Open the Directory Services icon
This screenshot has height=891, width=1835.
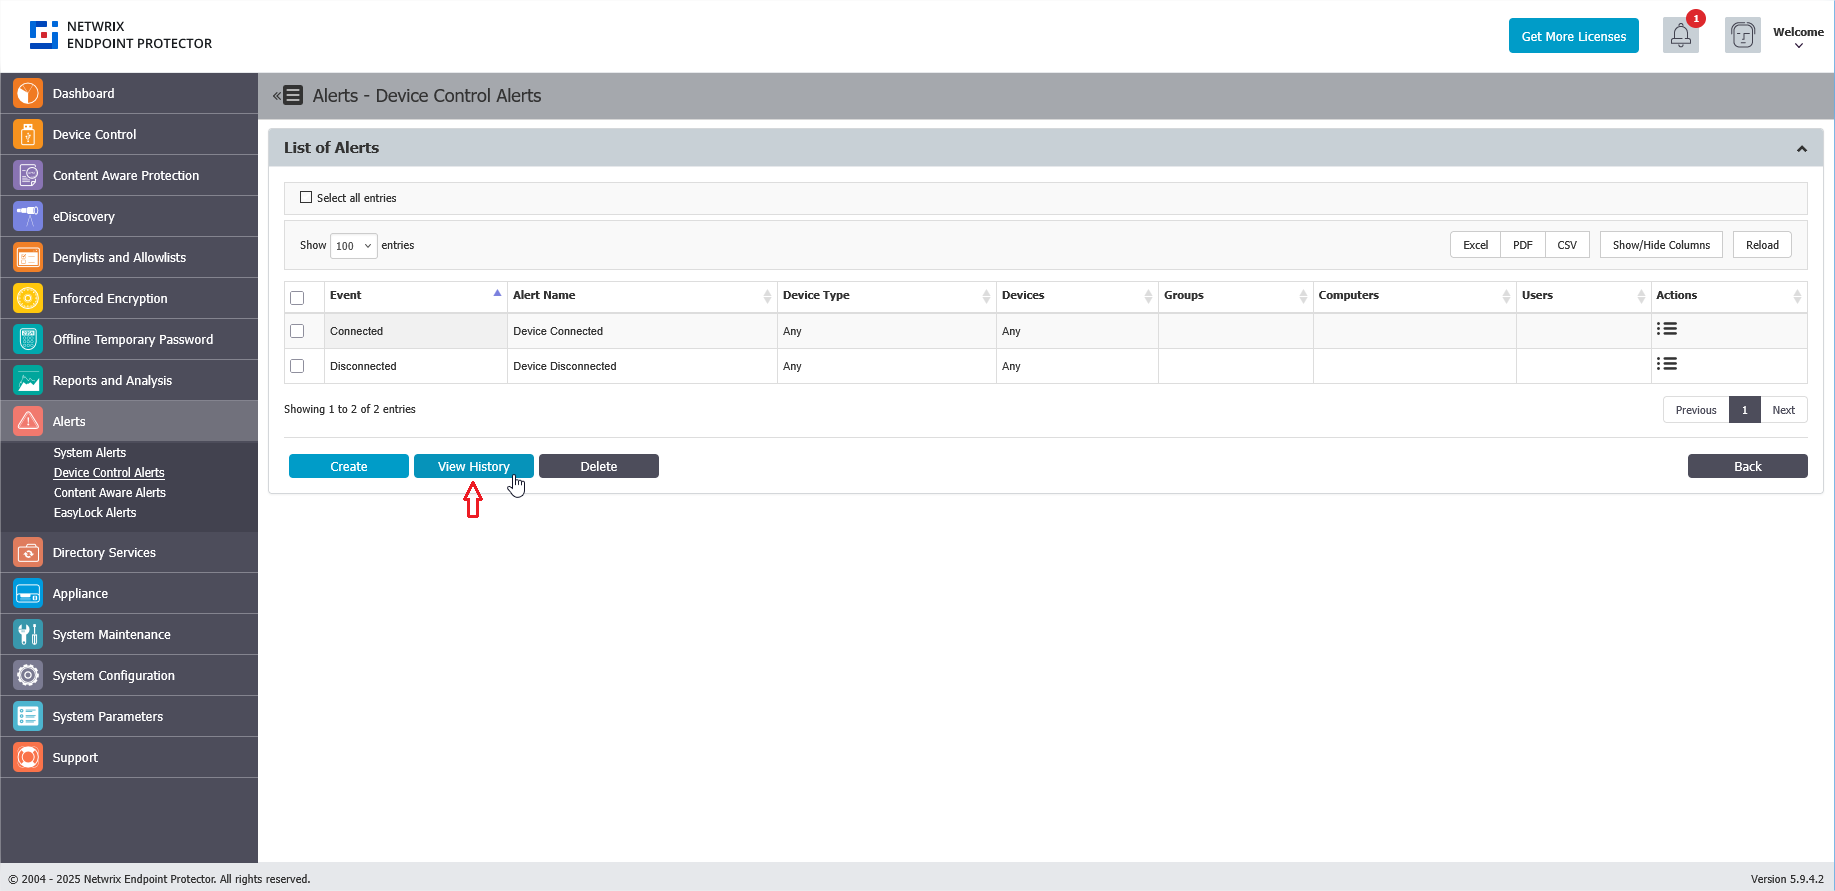[28, 552]
